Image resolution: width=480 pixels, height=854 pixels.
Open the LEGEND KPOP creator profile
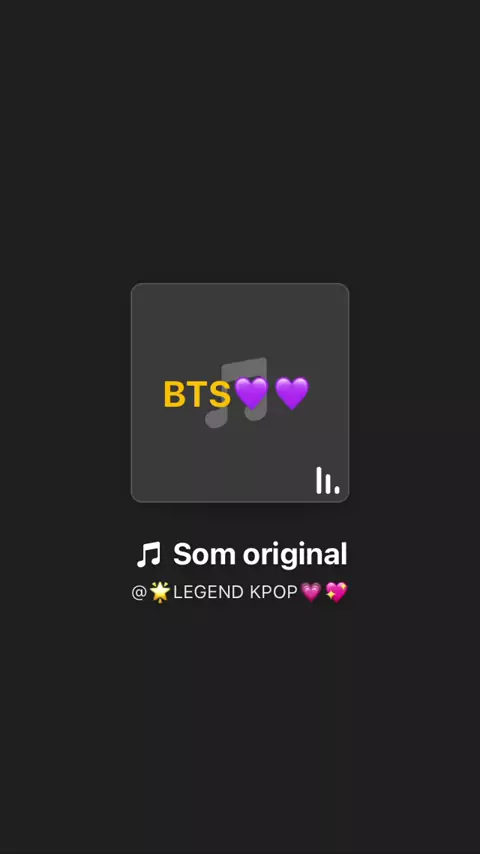[240, 592]
